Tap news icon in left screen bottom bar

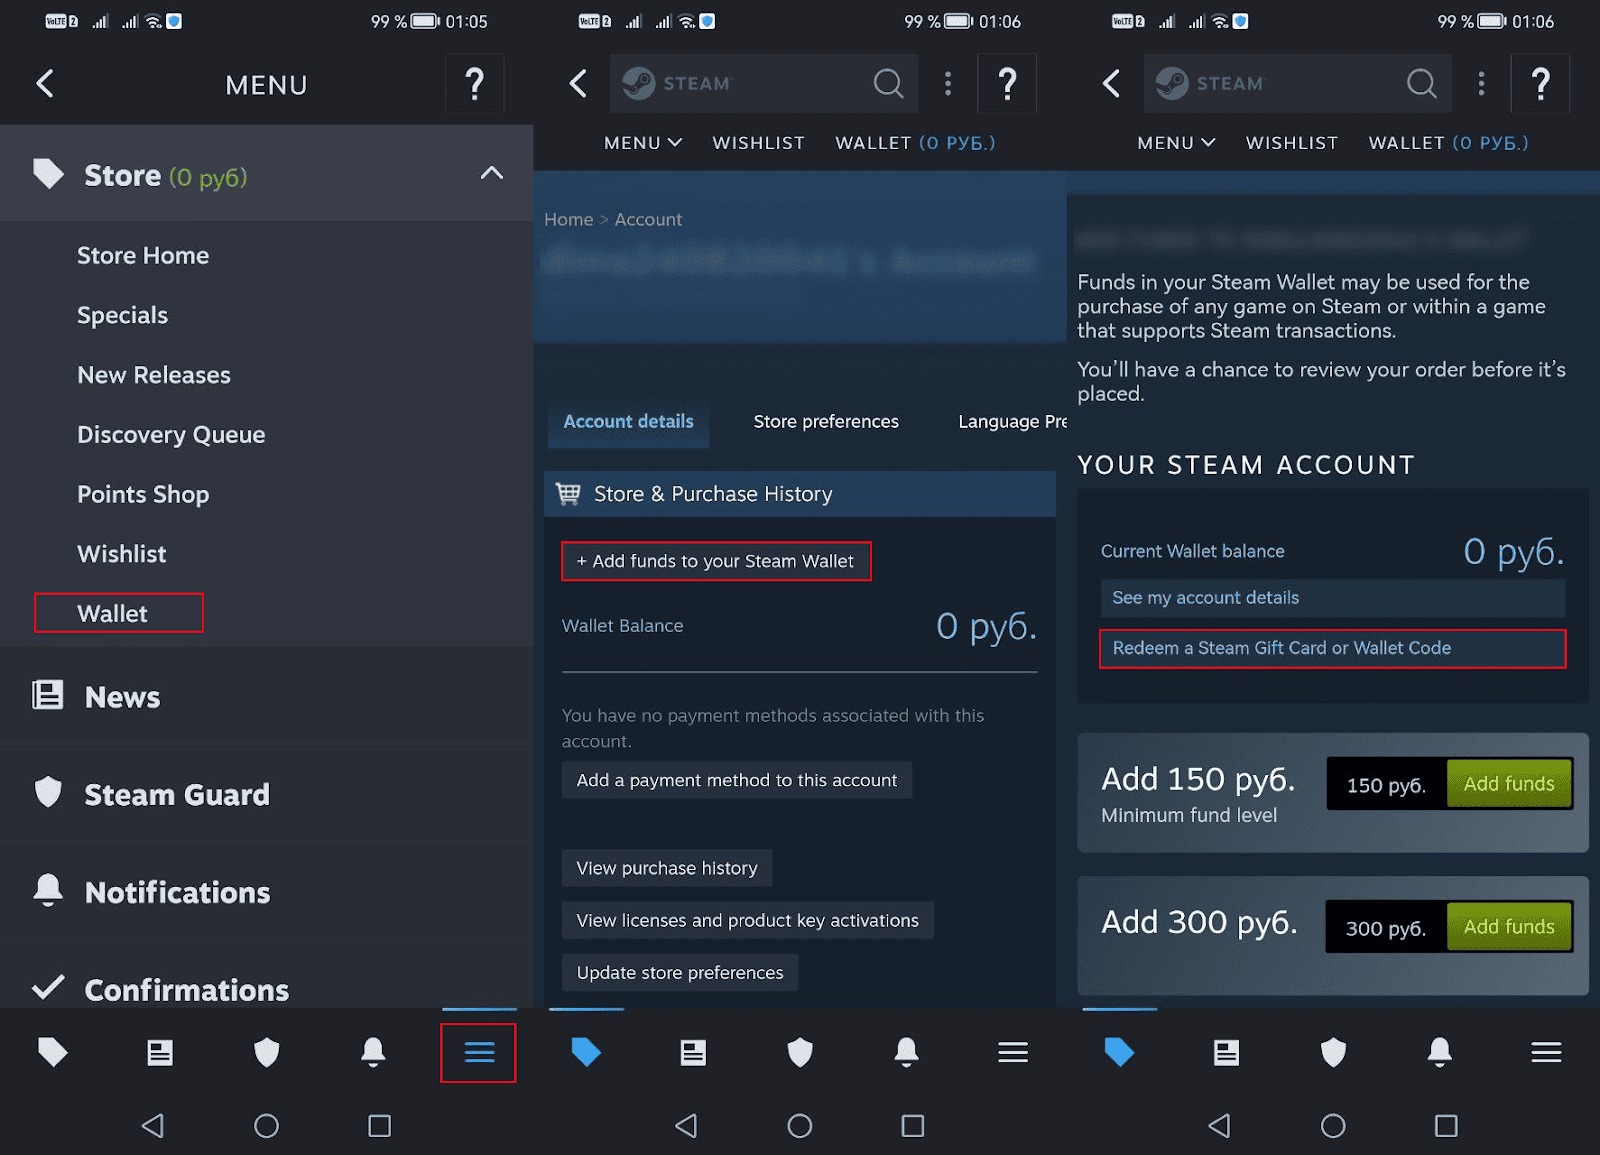[x=160, y=1052]
